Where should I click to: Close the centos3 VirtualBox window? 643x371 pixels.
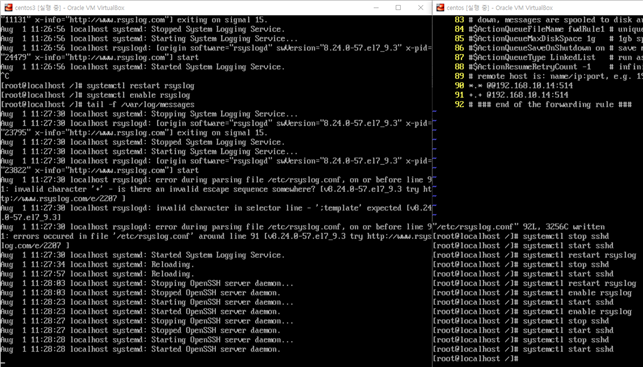point(420,7)
